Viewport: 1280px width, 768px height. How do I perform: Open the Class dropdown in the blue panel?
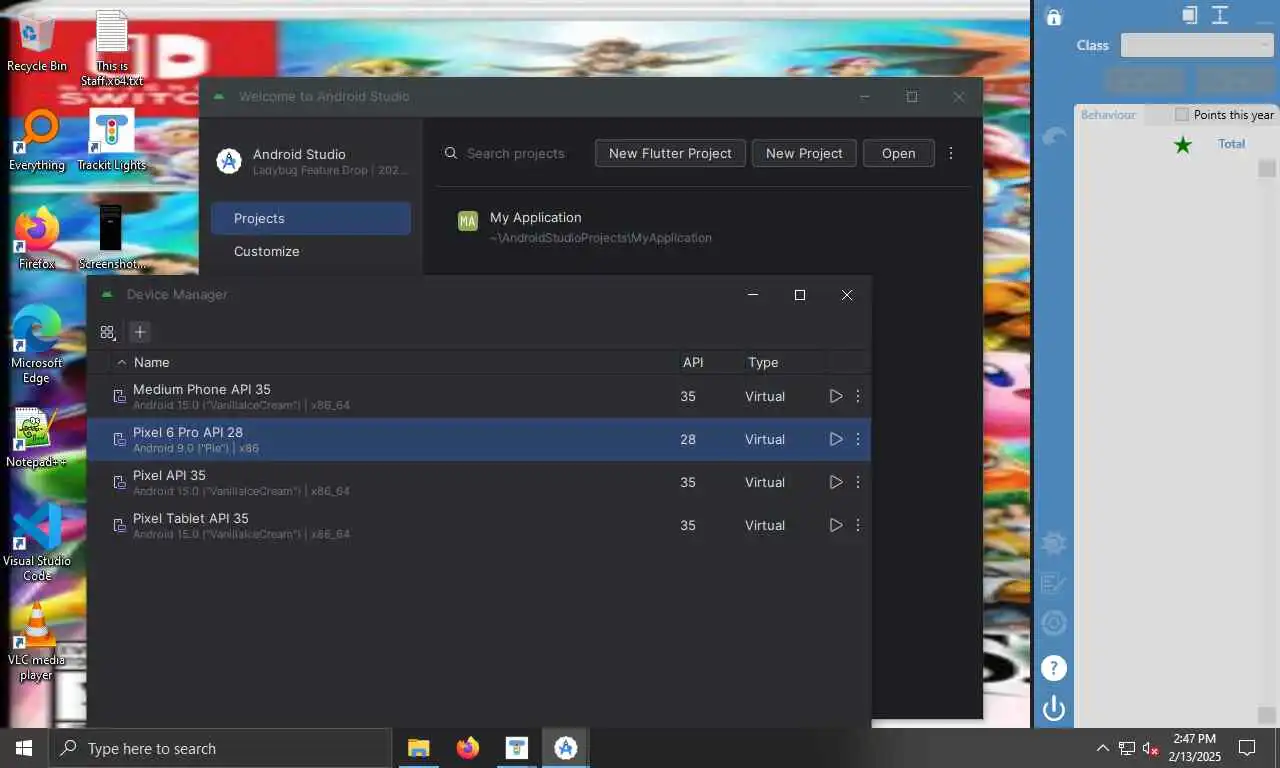[1196, 45]
